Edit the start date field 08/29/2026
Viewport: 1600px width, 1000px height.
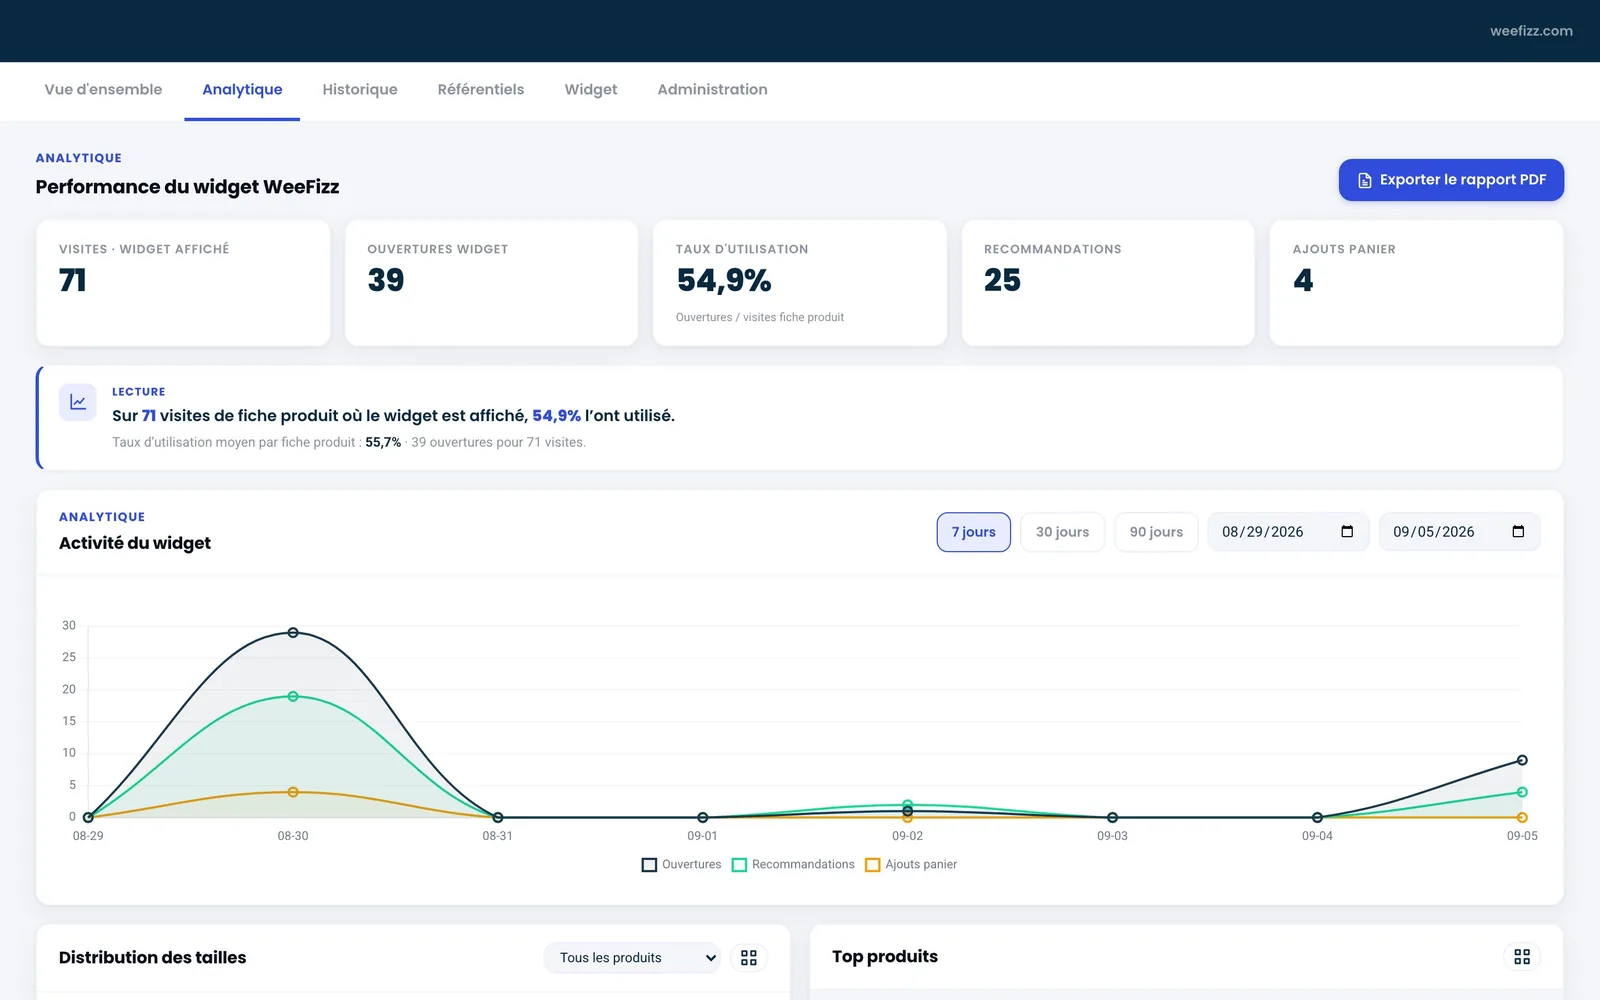[1288, 532]
